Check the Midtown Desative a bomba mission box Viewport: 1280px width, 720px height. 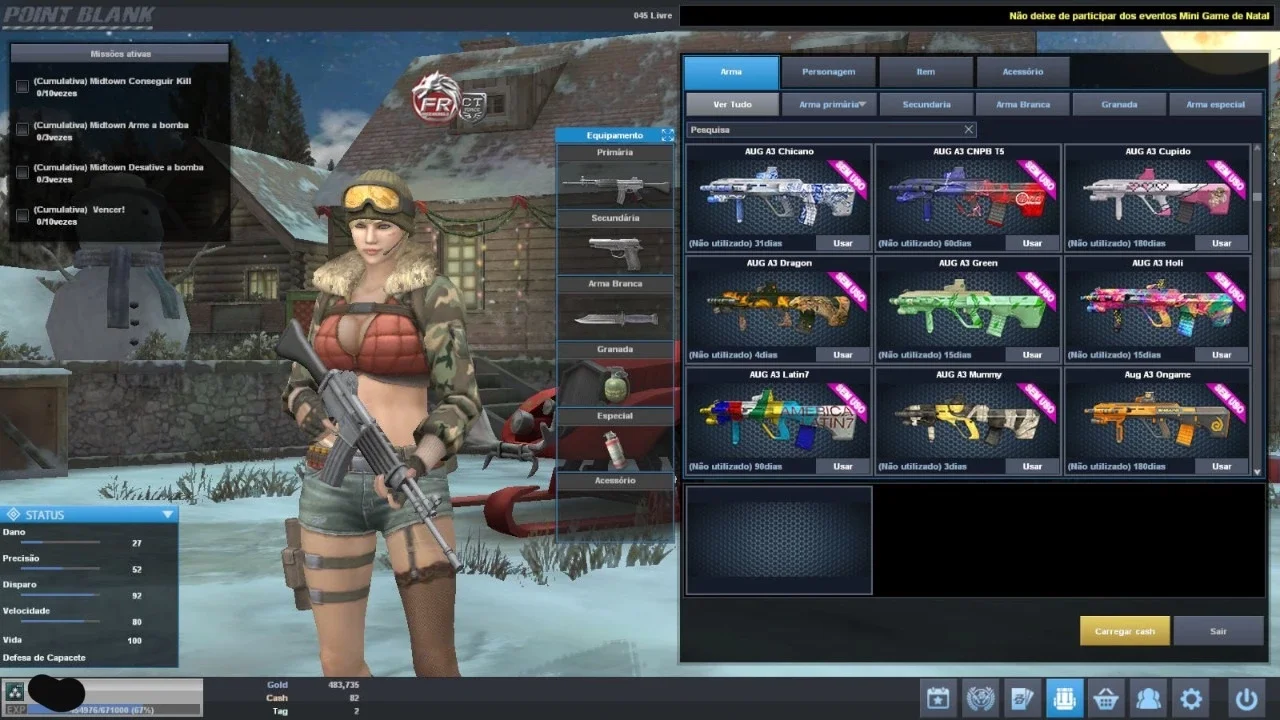pos(22,173)
